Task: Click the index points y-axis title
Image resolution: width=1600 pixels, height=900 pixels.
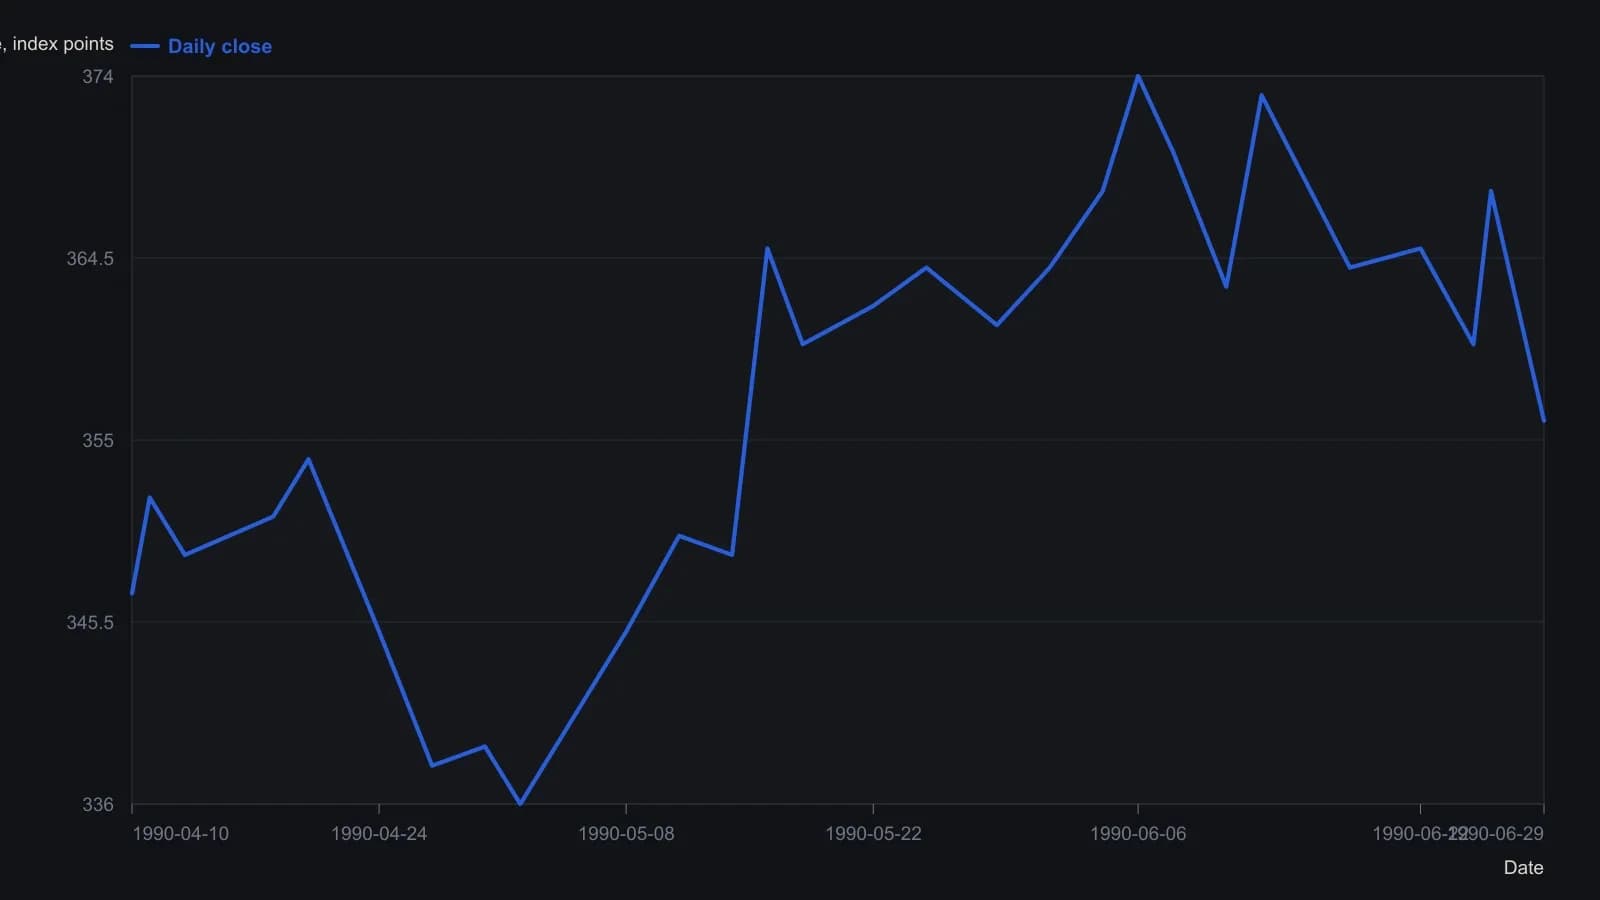Action: (x=57, y=44)
